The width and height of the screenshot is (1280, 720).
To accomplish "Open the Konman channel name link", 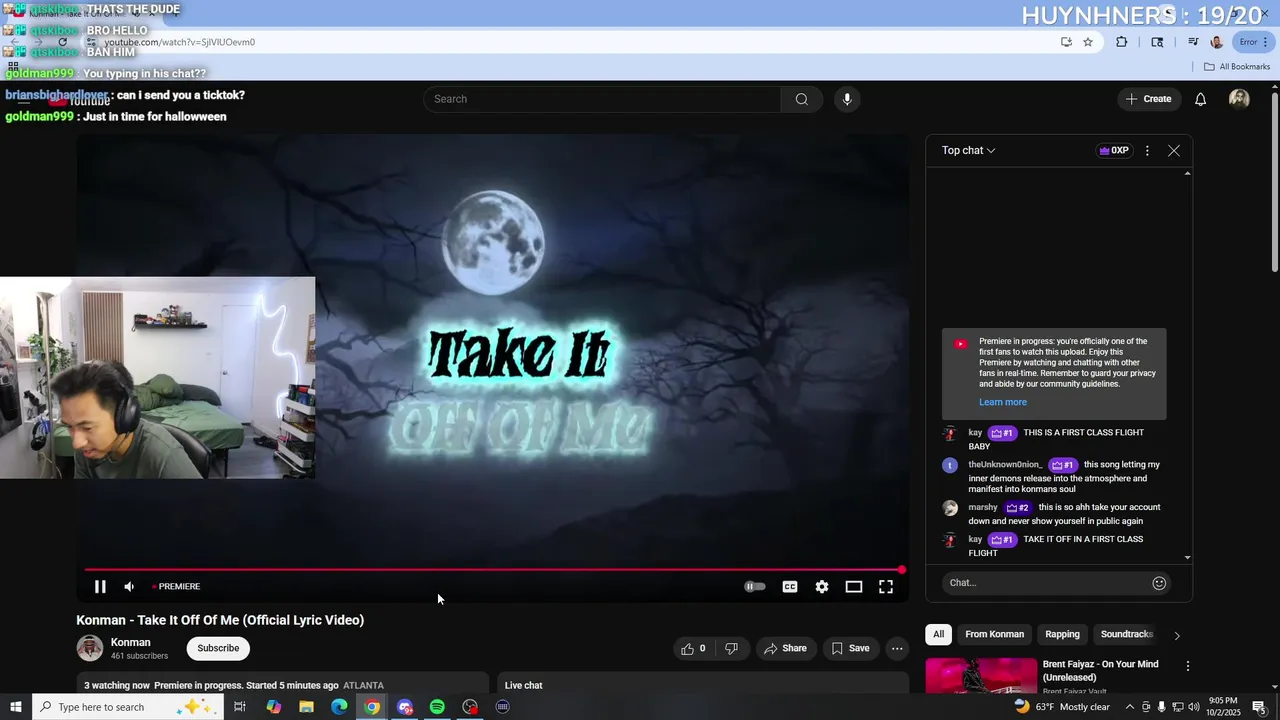I will (x=131, y=642).
